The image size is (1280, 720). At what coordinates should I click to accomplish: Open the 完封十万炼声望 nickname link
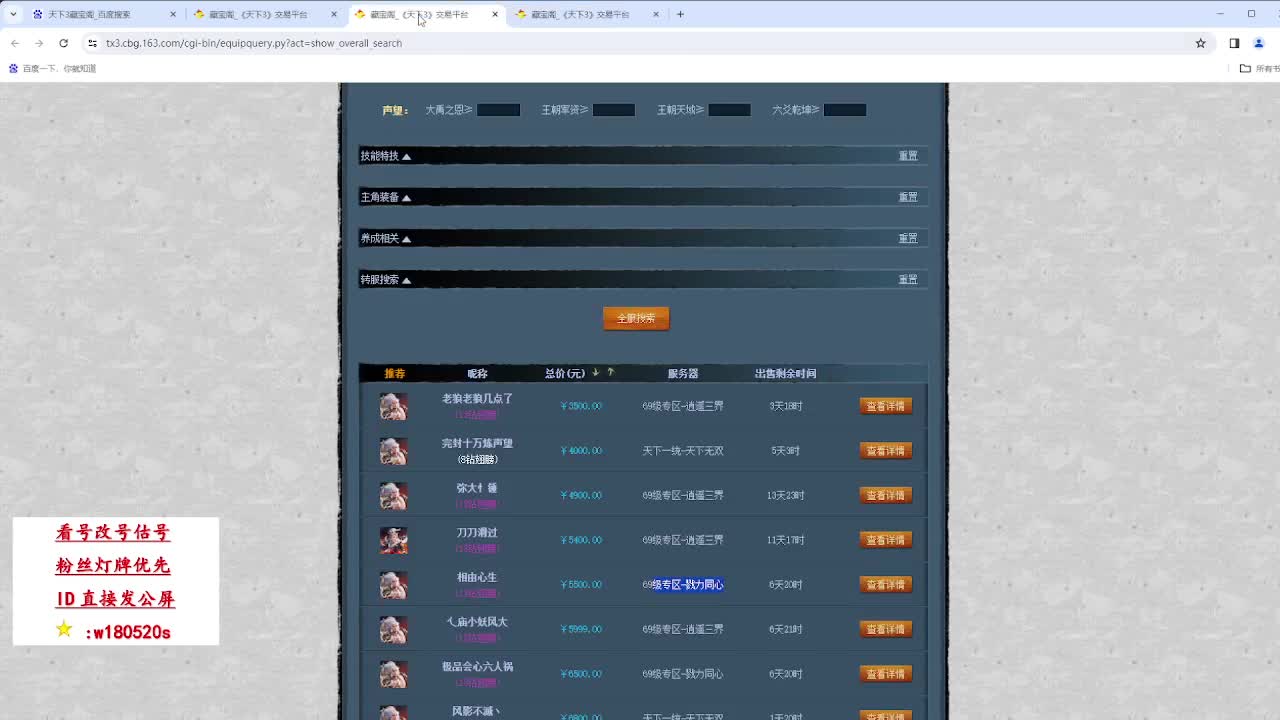coord(477,443)
